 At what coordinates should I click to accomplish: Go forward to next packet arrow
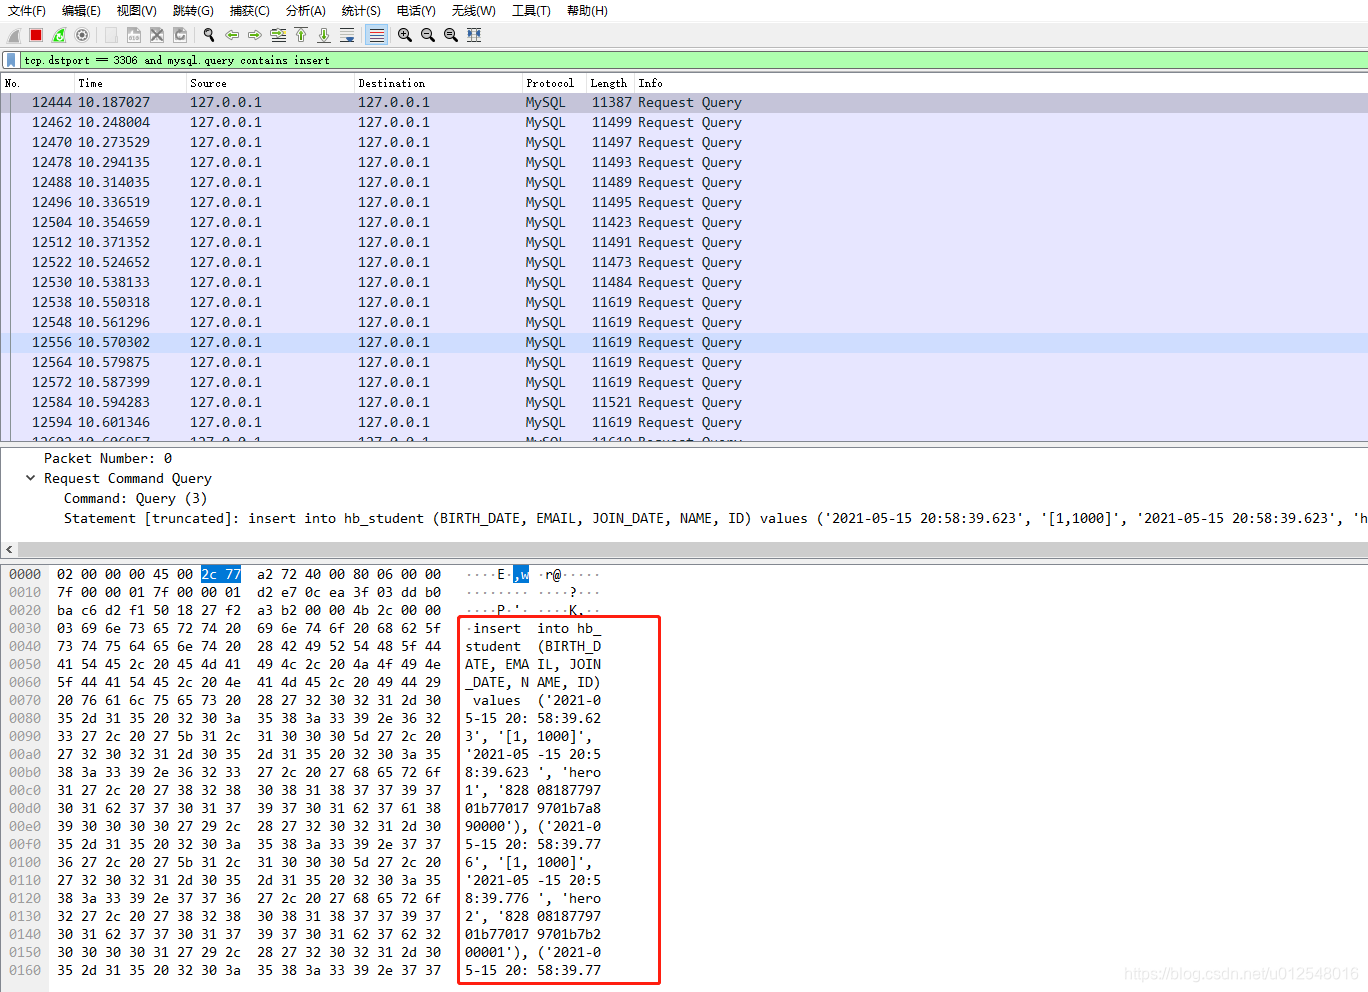[255, 35]
